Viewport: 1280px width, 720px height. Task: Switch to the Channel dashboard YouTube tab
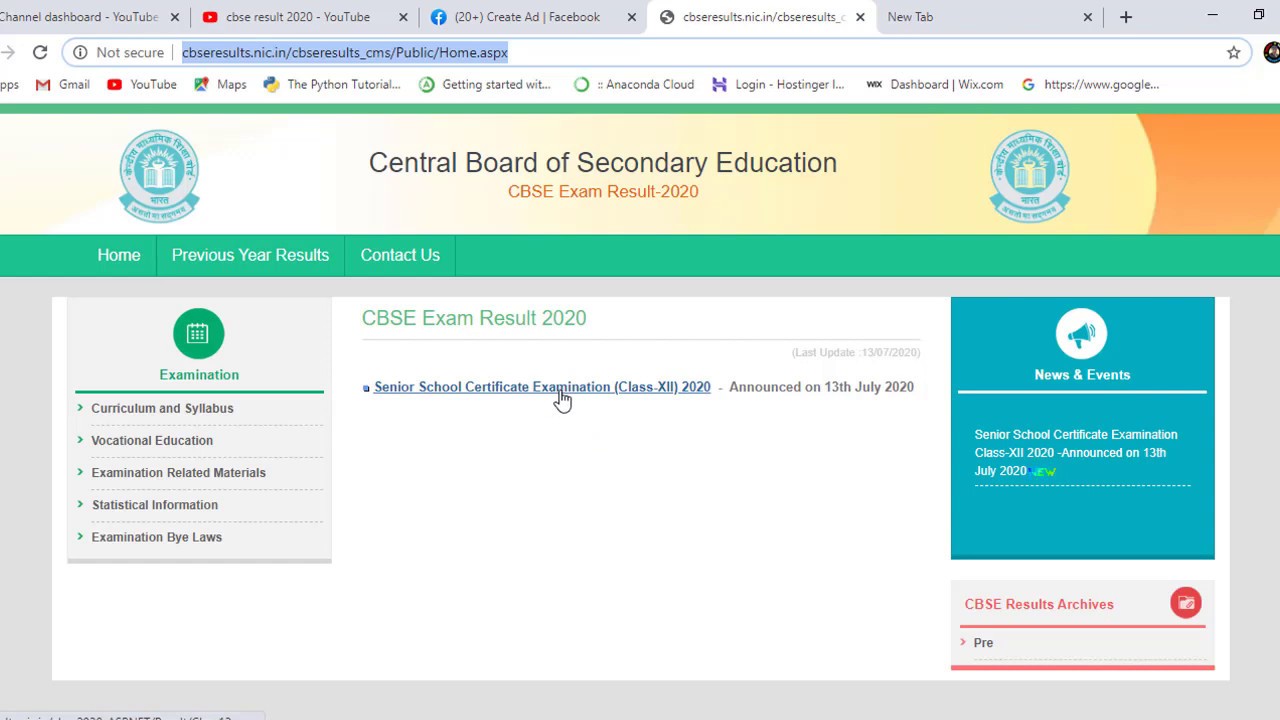tap(79, 17)
